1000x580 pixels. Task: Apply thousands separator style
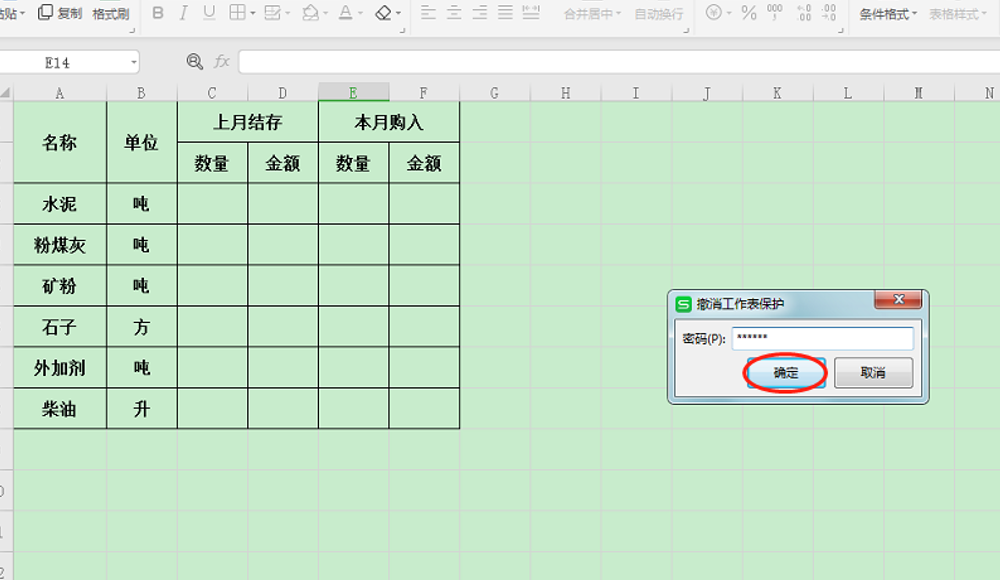(775, 13)
